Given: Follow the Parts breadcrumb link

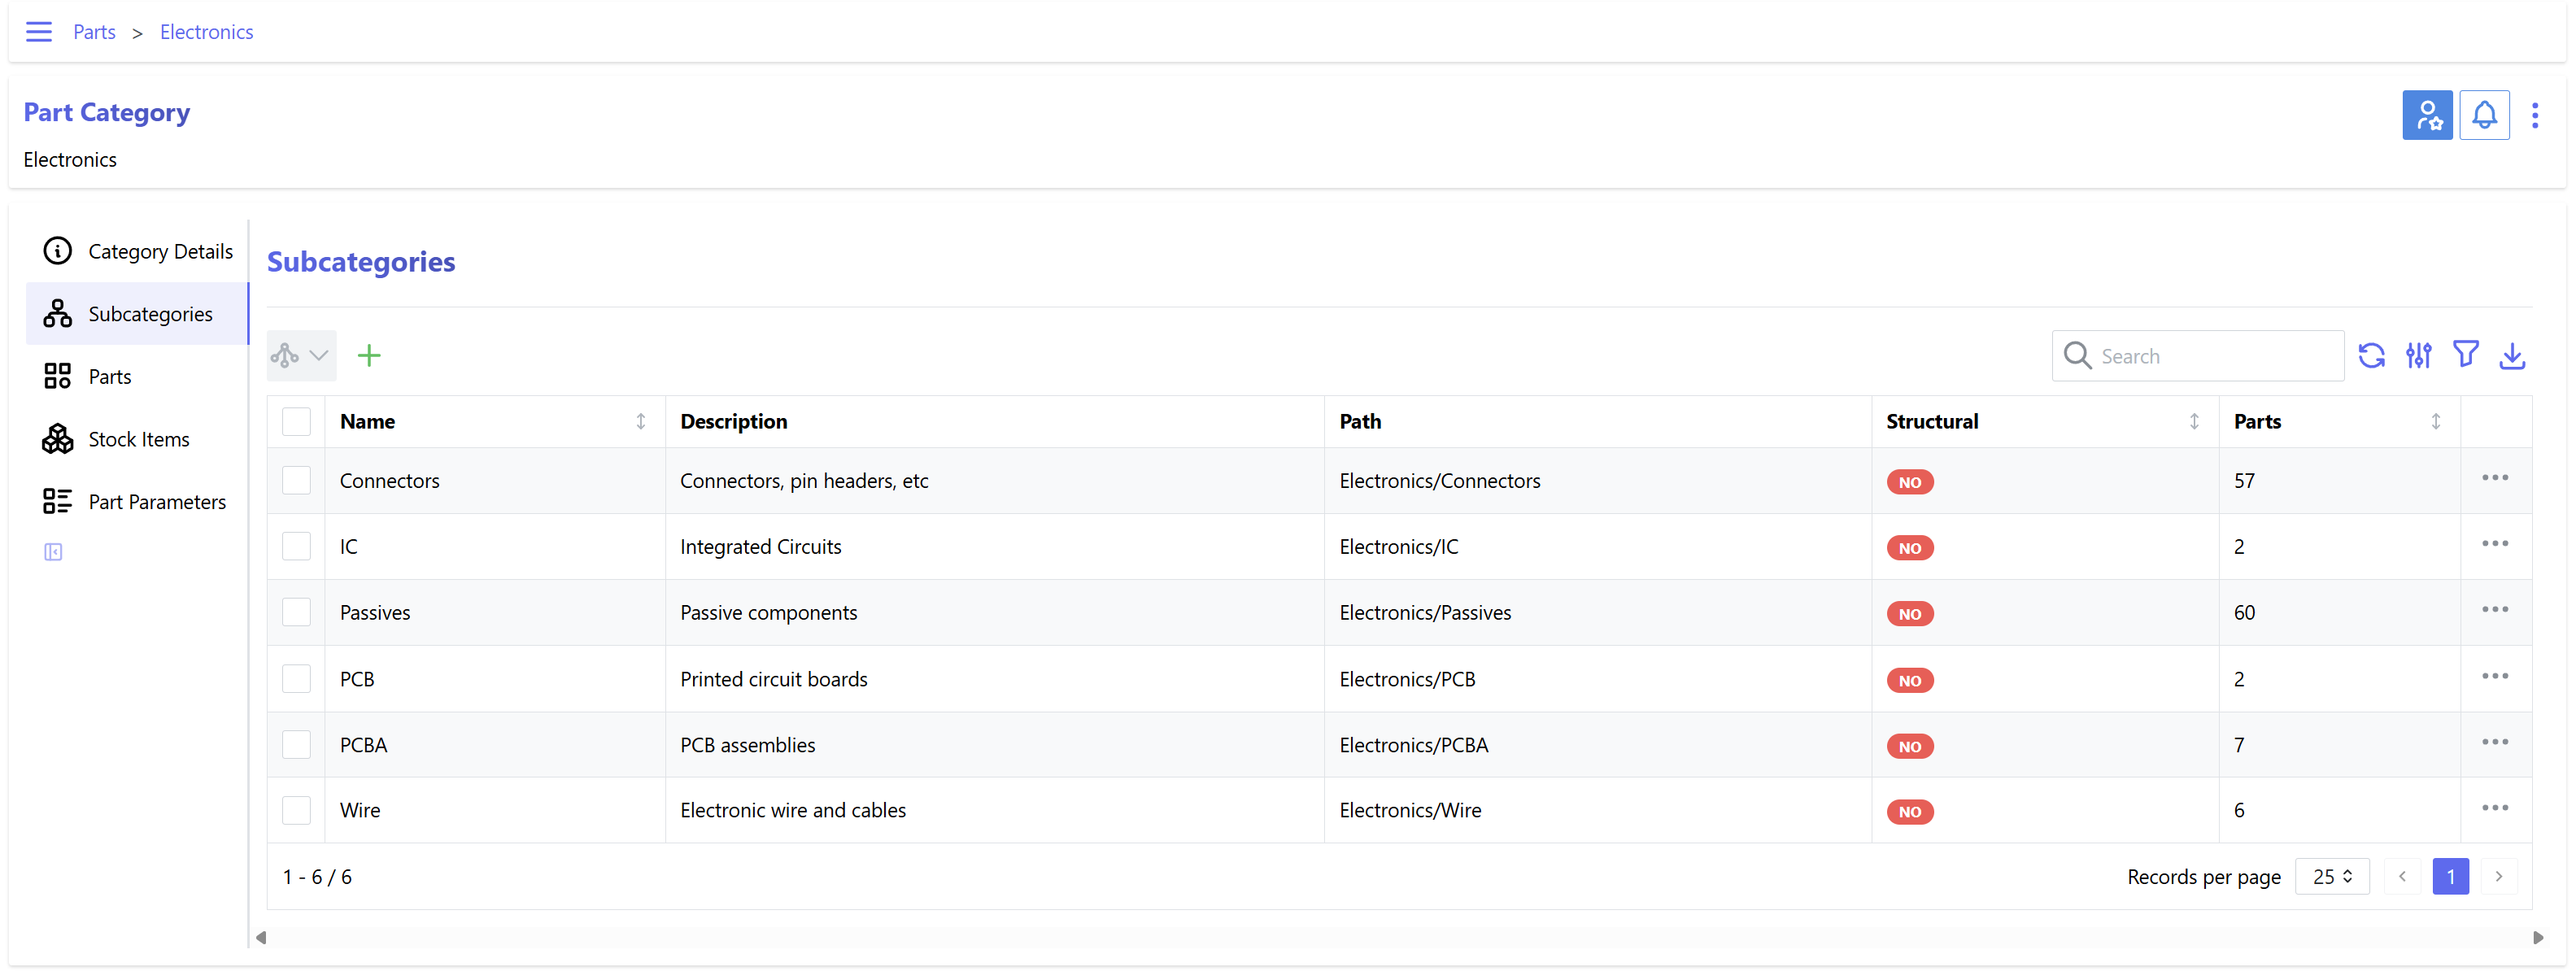Looking at the screenshot, I should click(94, 32).
